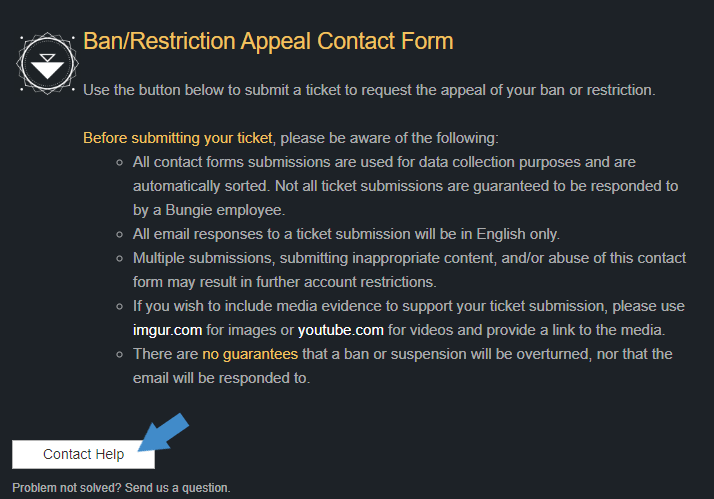Click the bullet marker beside 'Multiple submissions'

tap(120, 259)
